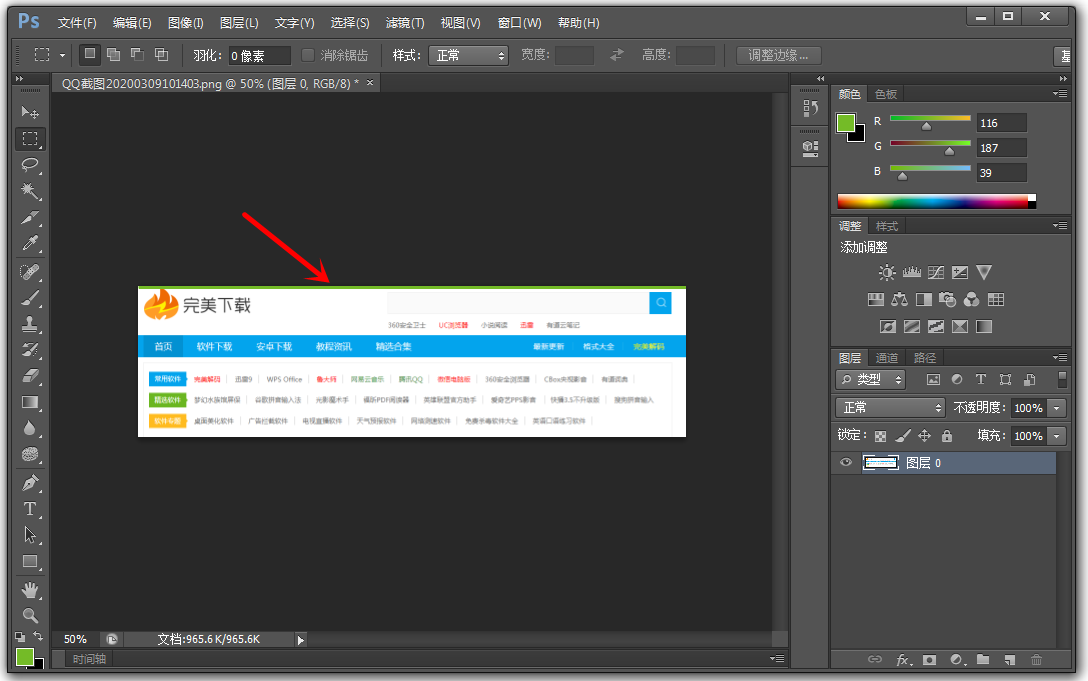Close the QQ截图 document tab
Viewport: 1088px width, 681px height.
370,83
